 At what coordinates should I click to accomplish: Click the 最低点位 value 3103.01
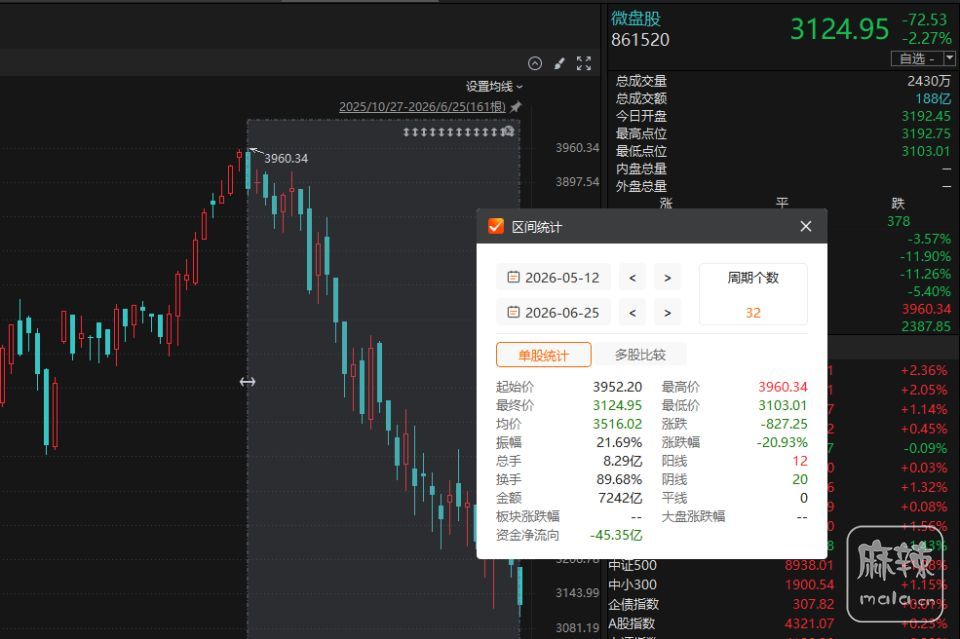tap(926, 151)
